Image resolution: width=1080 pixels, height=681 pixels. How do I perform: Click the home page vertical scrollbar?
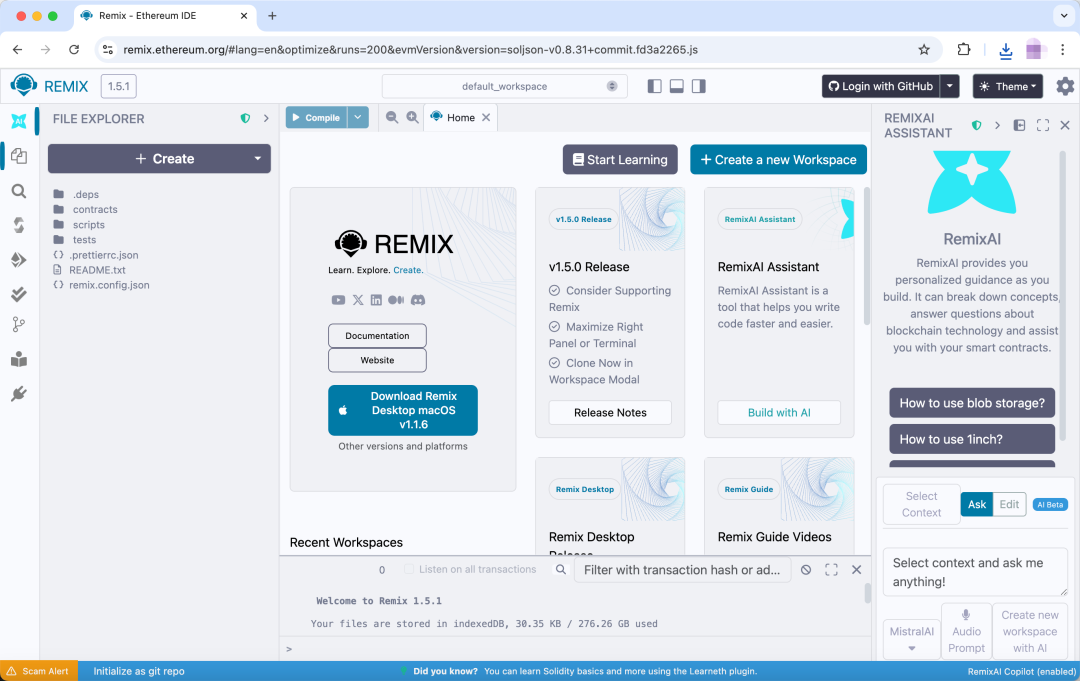pos(866,256)
